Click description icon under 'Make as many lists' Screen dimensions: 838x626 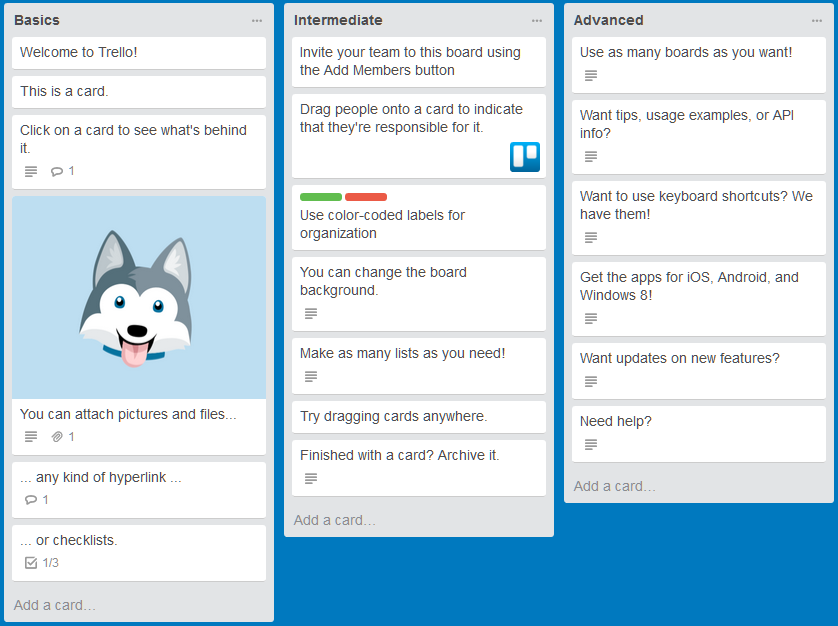[x=311, y=376]
